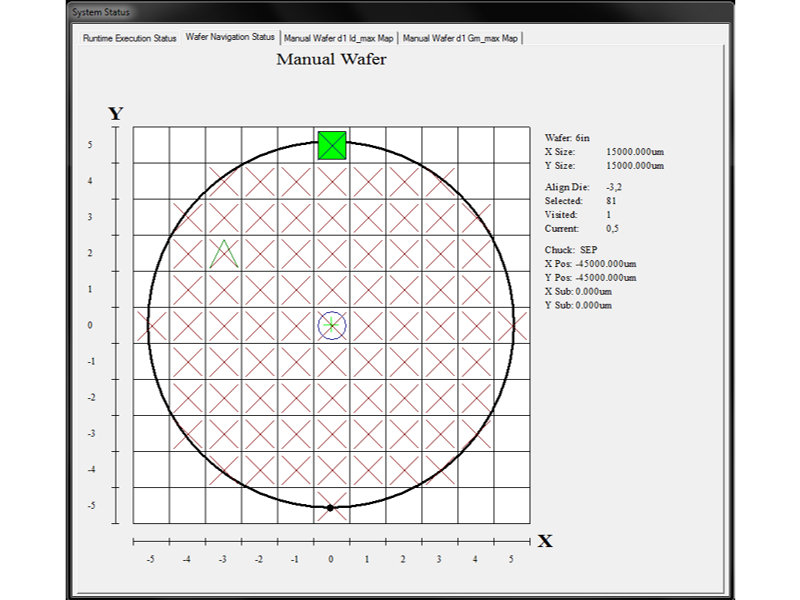Click the X Size value 15000.000um
Image resolution: width=800 pixels, height=600 pixels.
pos(635,152)
